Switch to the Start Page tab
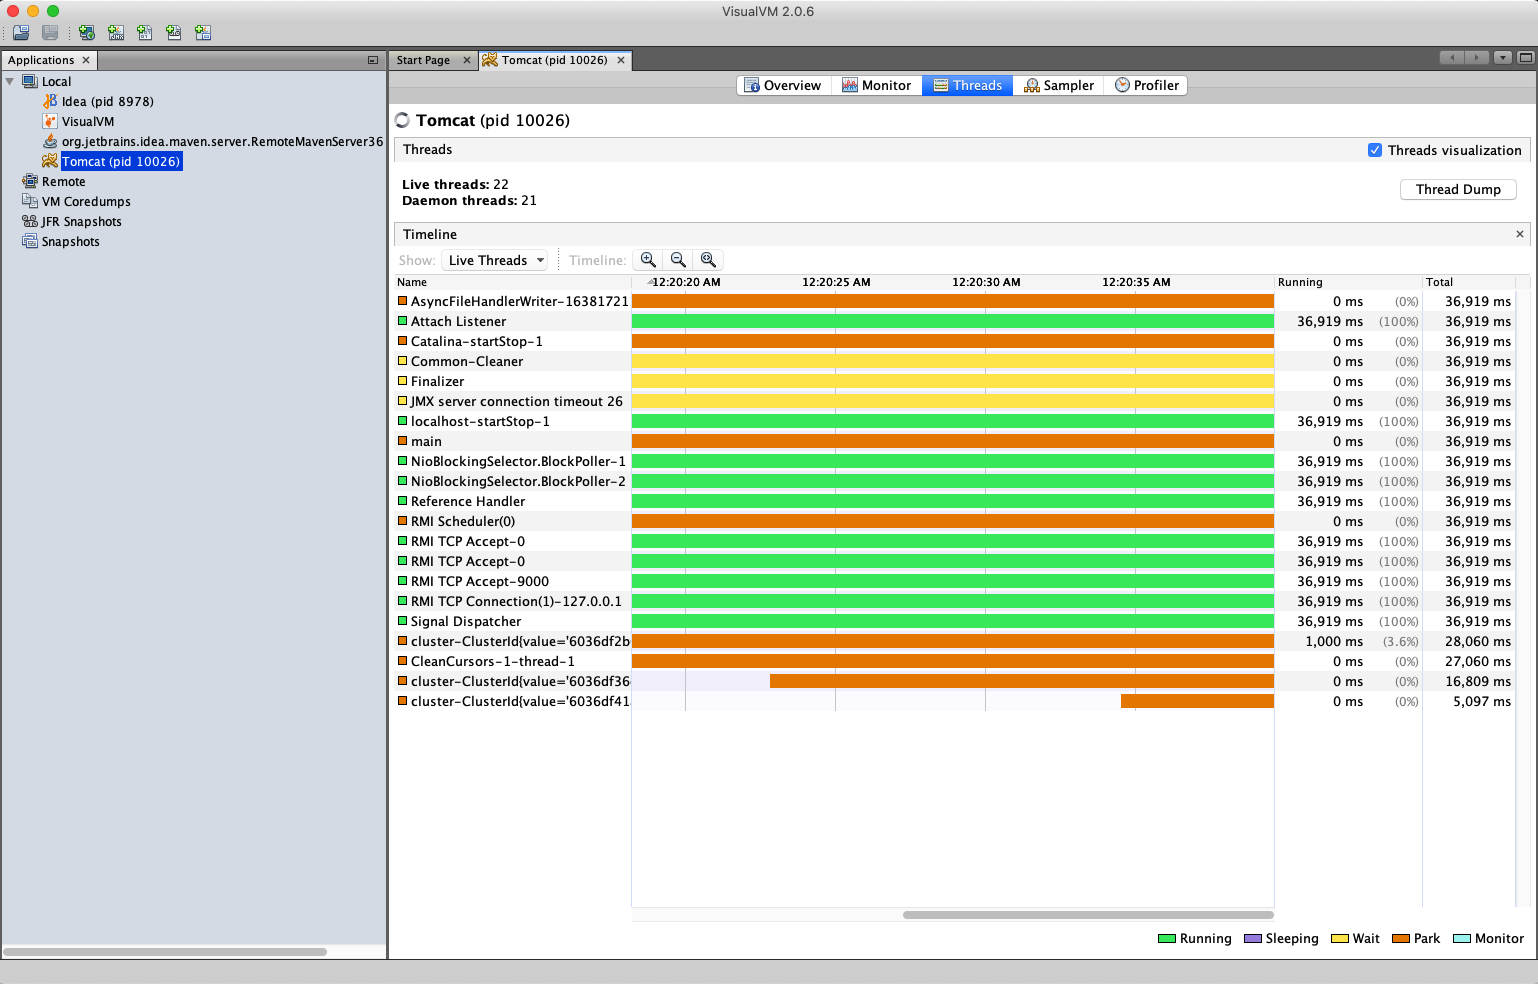Screen dimensions: 1538x984 coord(423,60)
